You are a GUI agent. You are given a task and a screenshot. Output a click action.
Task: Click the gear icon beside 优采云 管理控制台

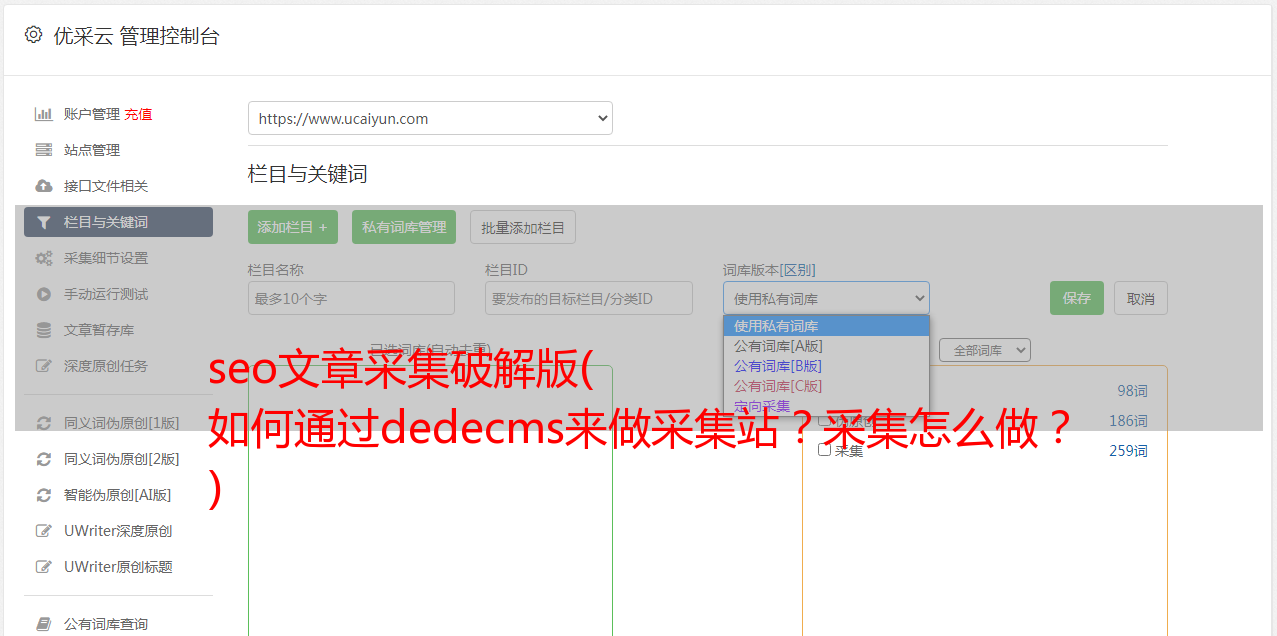pyautogui.click(x=33, y=35)
